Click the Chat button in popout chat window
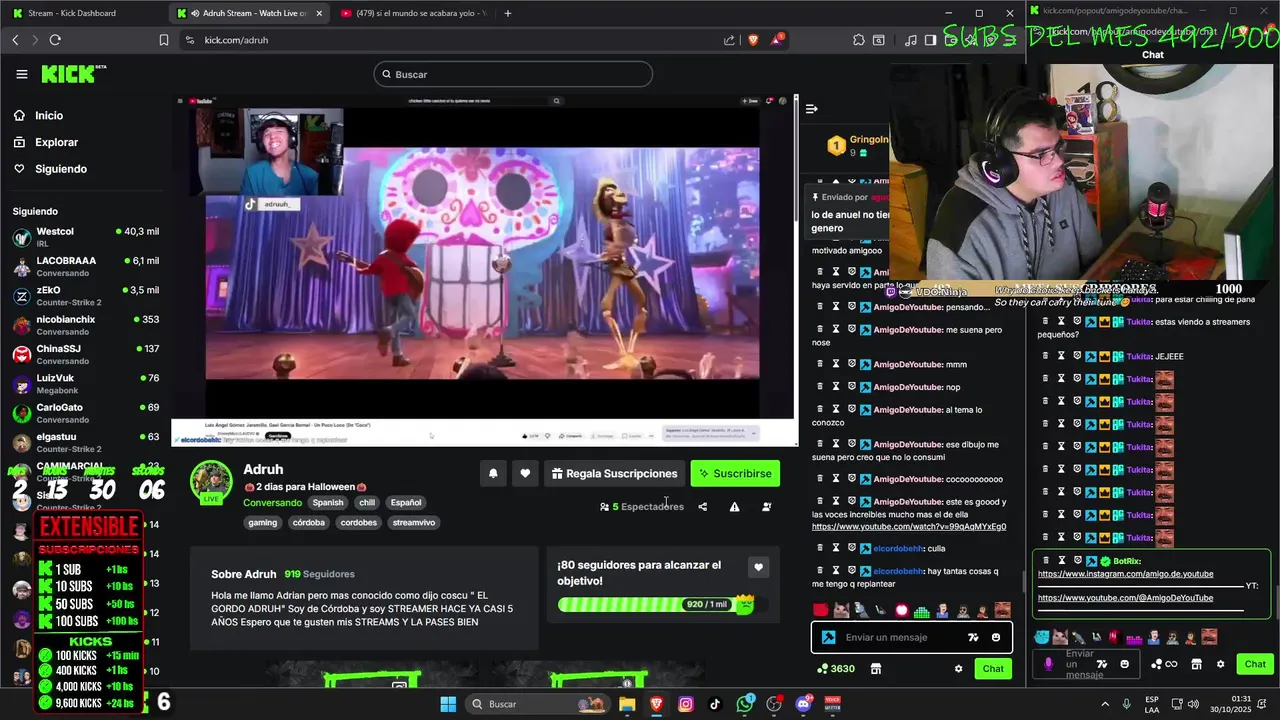 click(x=1255, y=664)
